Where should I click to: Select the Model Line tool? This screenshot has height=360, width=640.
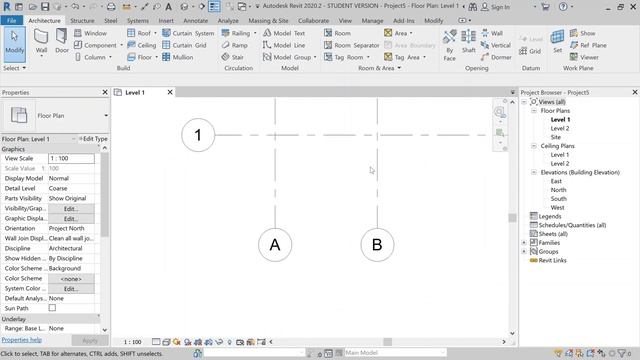(284, 45)
